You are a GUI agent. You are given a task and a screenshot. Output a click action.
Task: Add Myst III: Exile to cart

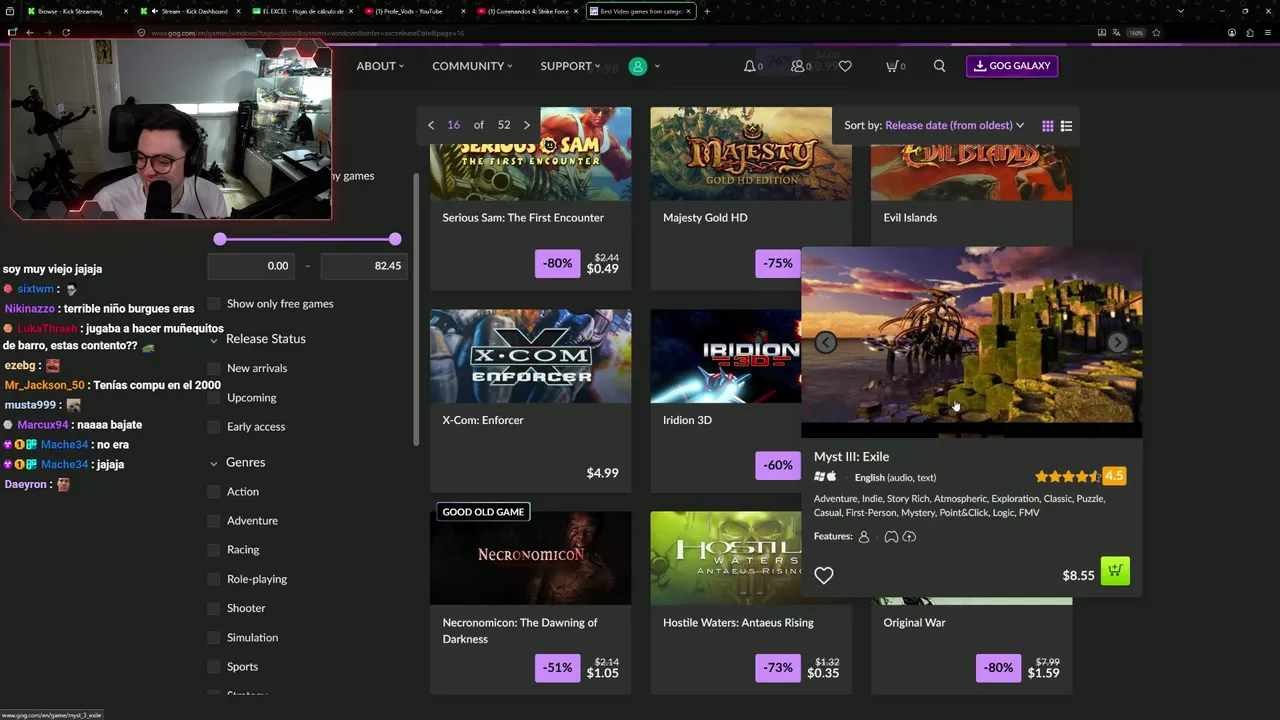1115,571
